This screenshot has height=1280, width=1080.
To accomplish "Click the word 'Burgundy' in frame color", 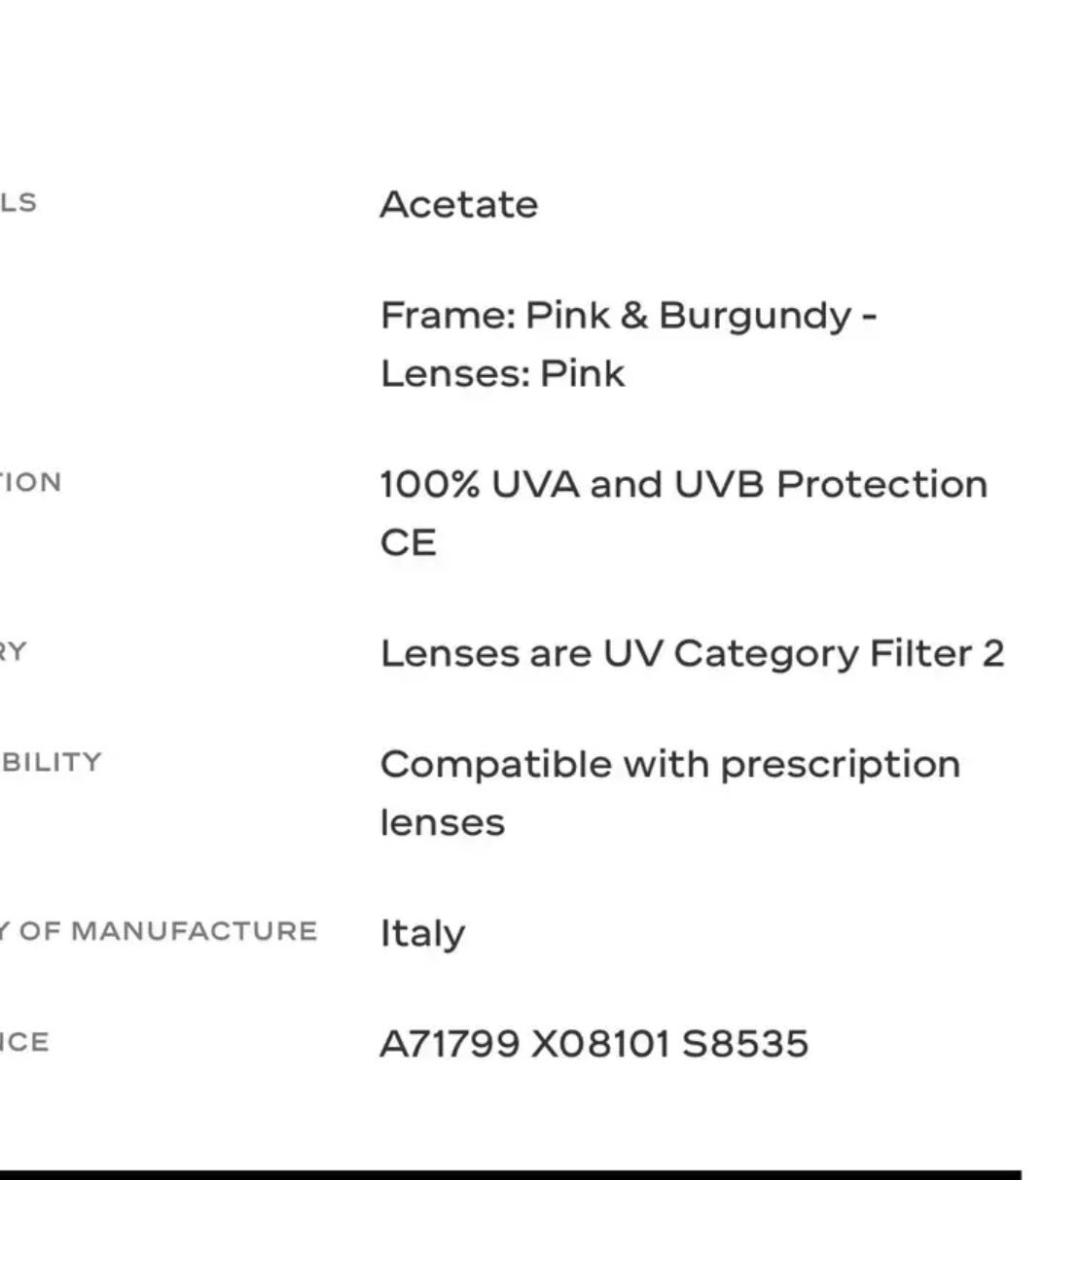I will (x=754, y=317).
